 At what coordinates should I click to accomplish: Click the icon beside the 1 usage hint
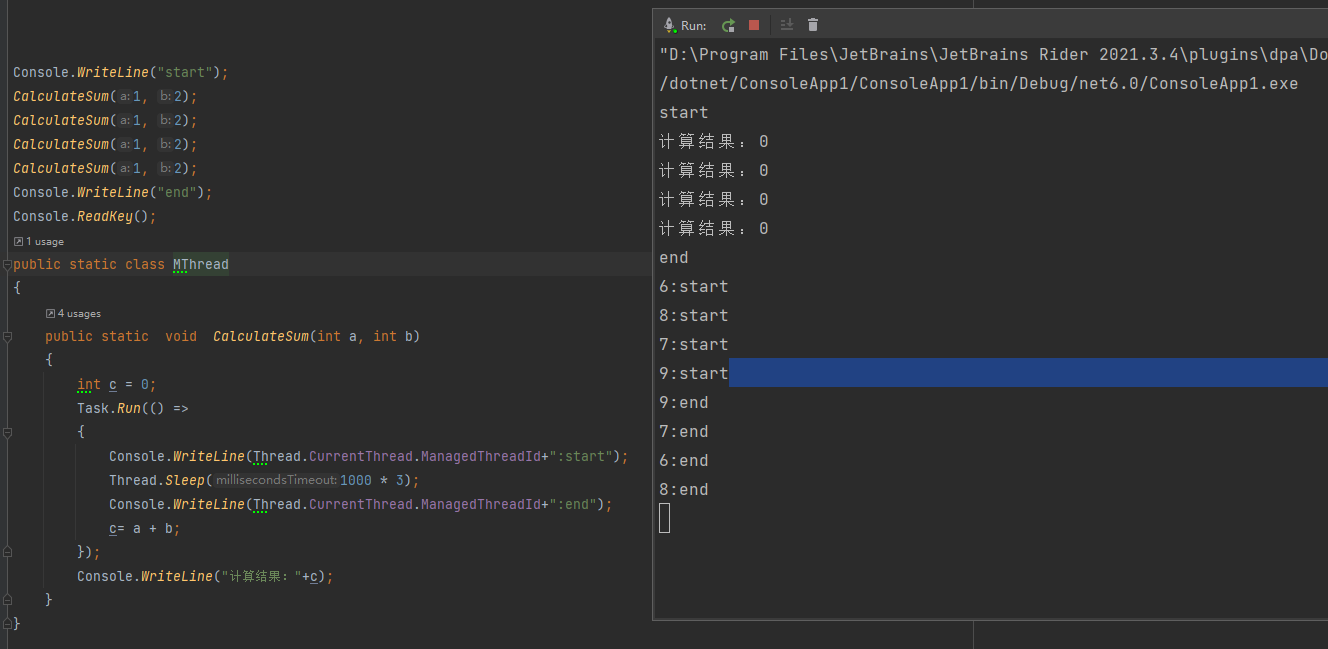click(17, 241)
